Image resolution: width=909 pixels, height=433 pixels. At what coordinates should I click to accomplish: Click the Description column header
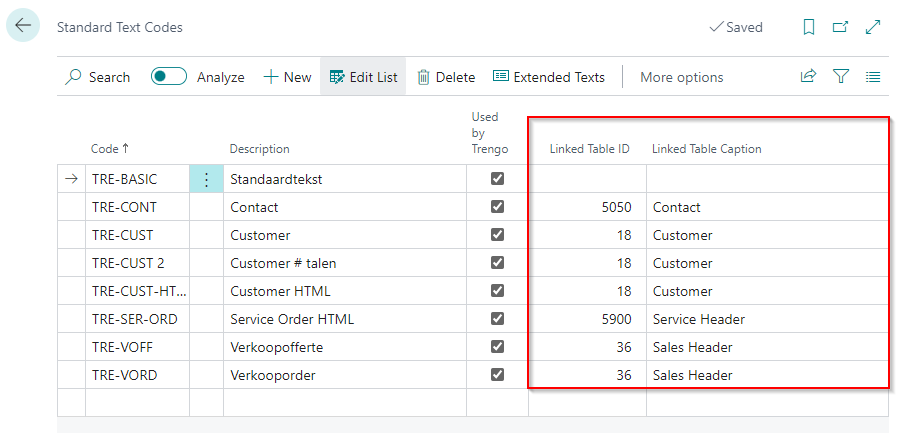[x=259, y=149]
